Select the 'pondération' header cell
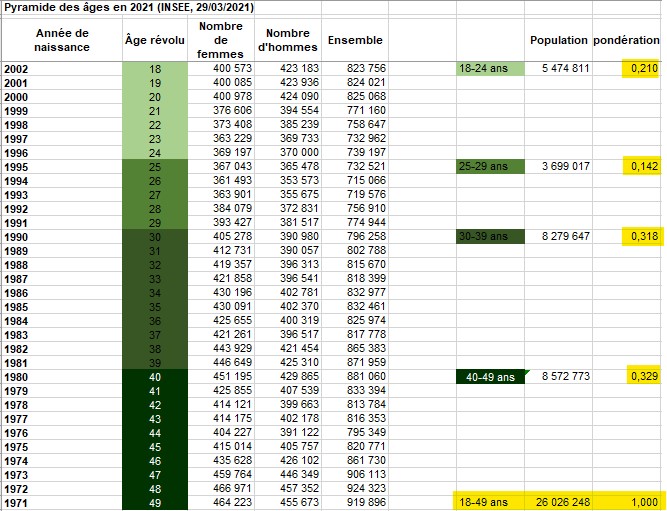The width and height of the screenshot is (667, 511). coord(626,40)
